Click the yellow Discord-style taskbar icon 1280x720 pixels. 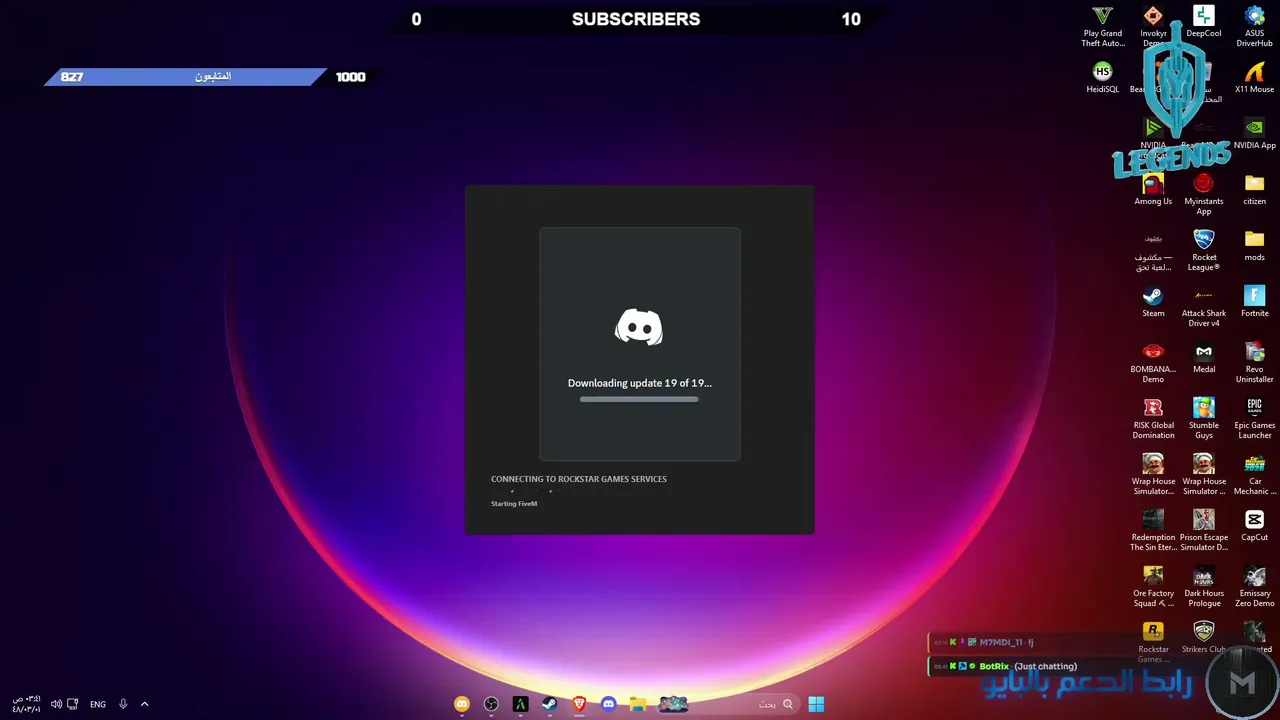coord(462,704)
